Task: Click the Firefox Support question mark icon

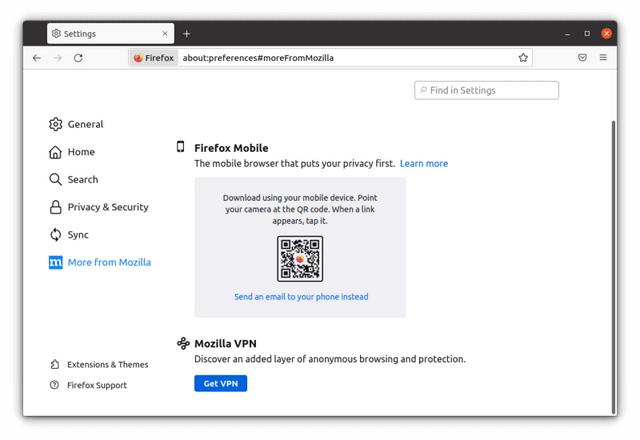Action: coord(54,384)
